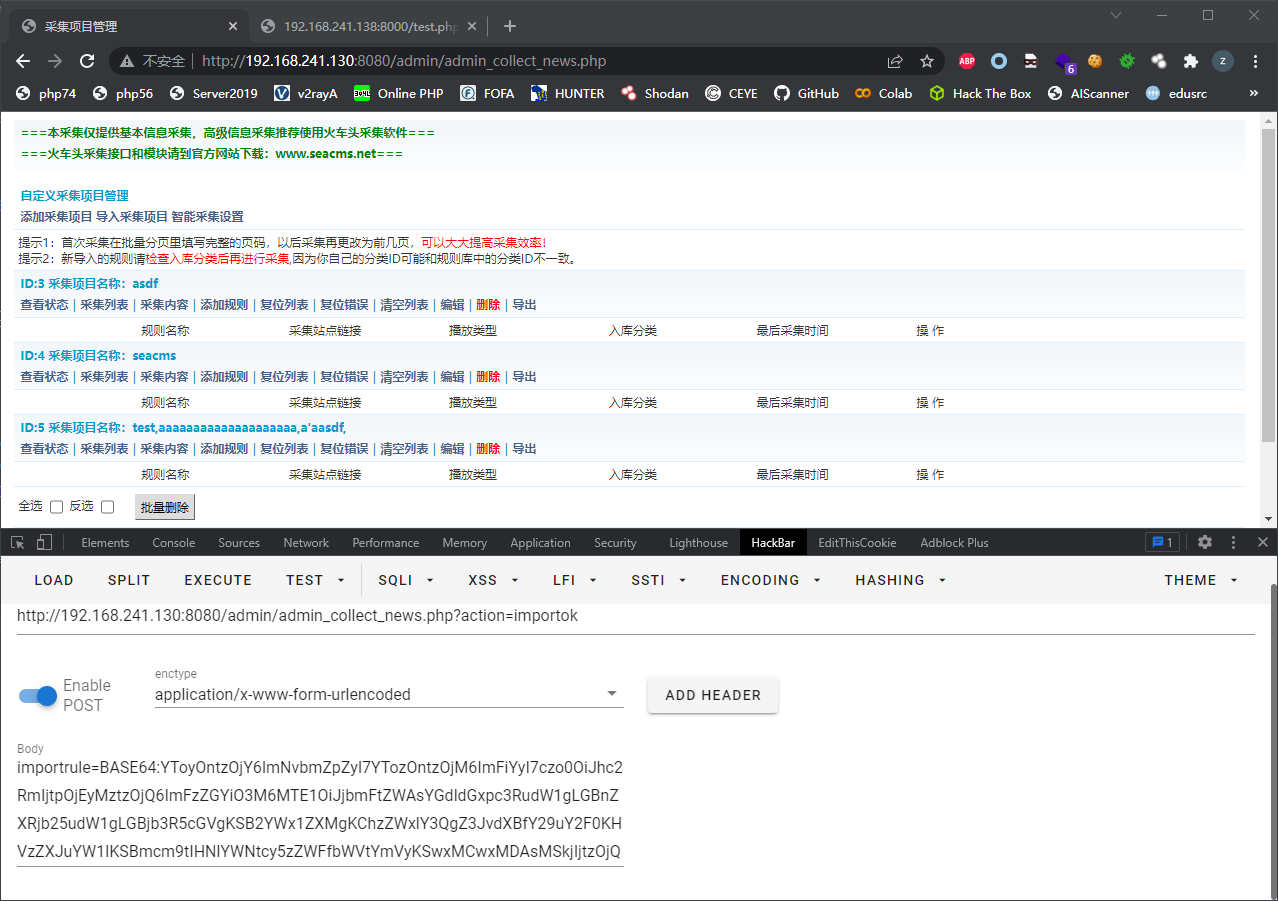
Task: Click the HackBar SPLIT button
Action: click(129, 580)
